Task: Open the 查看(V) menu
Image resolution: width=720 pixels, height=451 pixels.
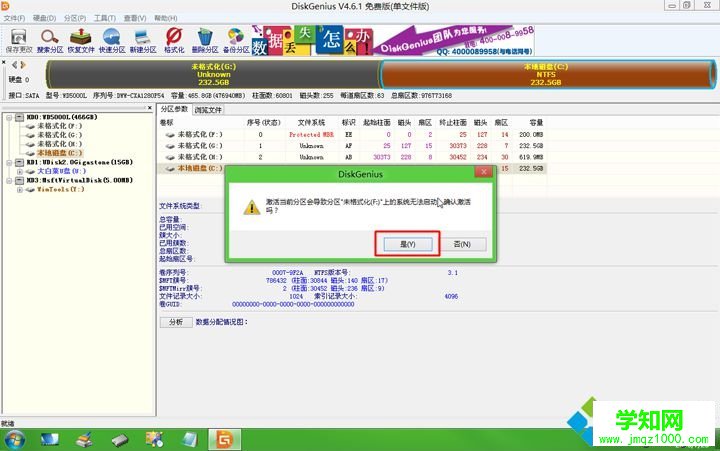Action: pyautogui.click(x=135, y=18)
